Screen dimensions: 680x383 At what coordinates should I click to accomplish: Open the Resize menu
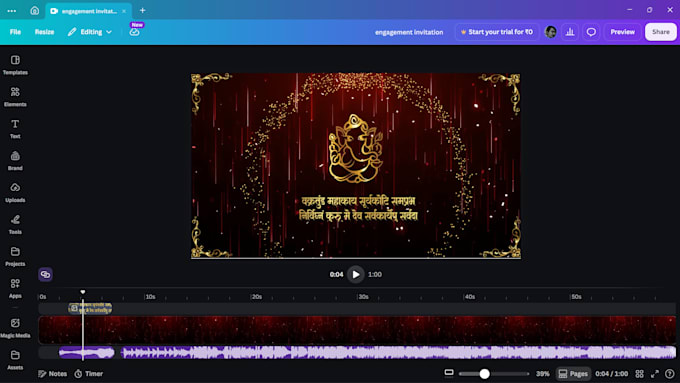click(x=44, y=32)
